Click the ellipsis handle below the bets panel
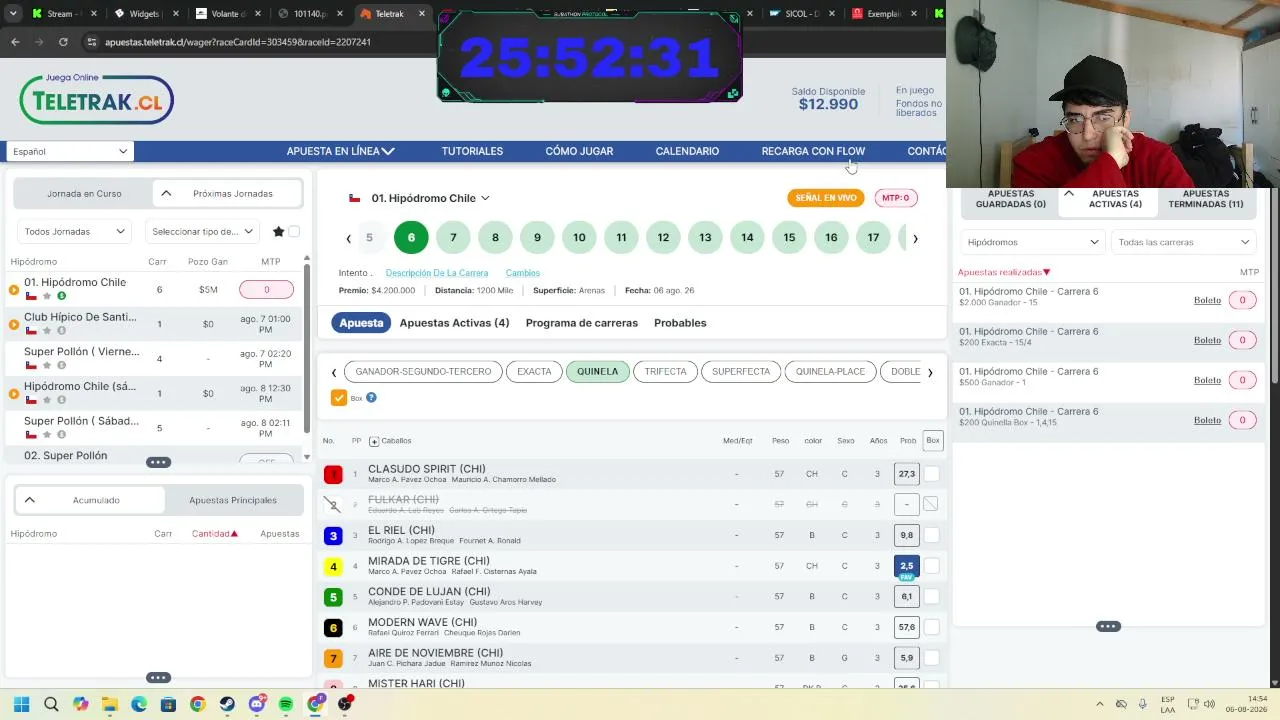This screenshot has width=1280, height=720. click(x=1108, y=627)
